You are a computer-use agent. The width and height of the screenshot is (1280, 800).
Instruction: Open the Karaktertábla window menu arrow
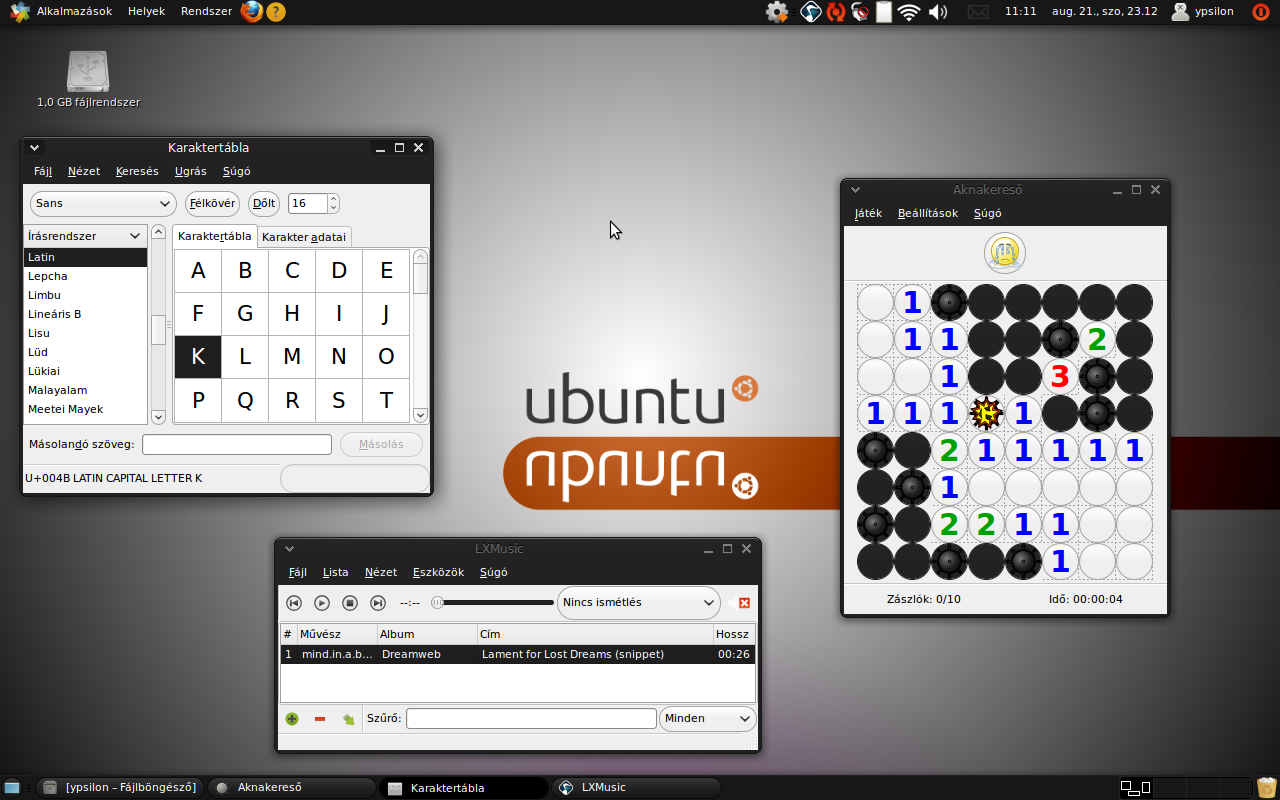click(x=35, y=147)
